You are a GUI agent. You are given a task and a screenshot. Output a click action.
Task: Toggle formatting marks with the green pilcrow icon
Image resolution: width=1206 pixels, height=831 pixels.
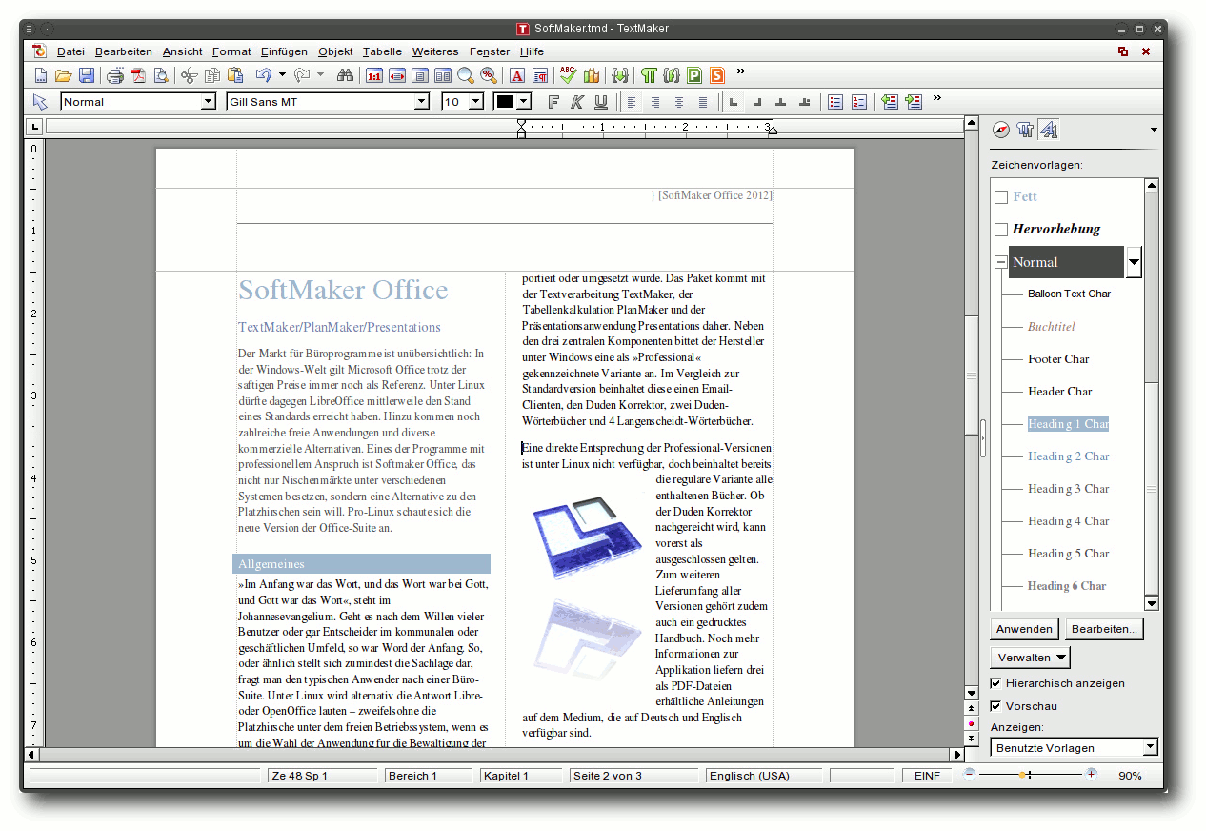pos(648,75)
